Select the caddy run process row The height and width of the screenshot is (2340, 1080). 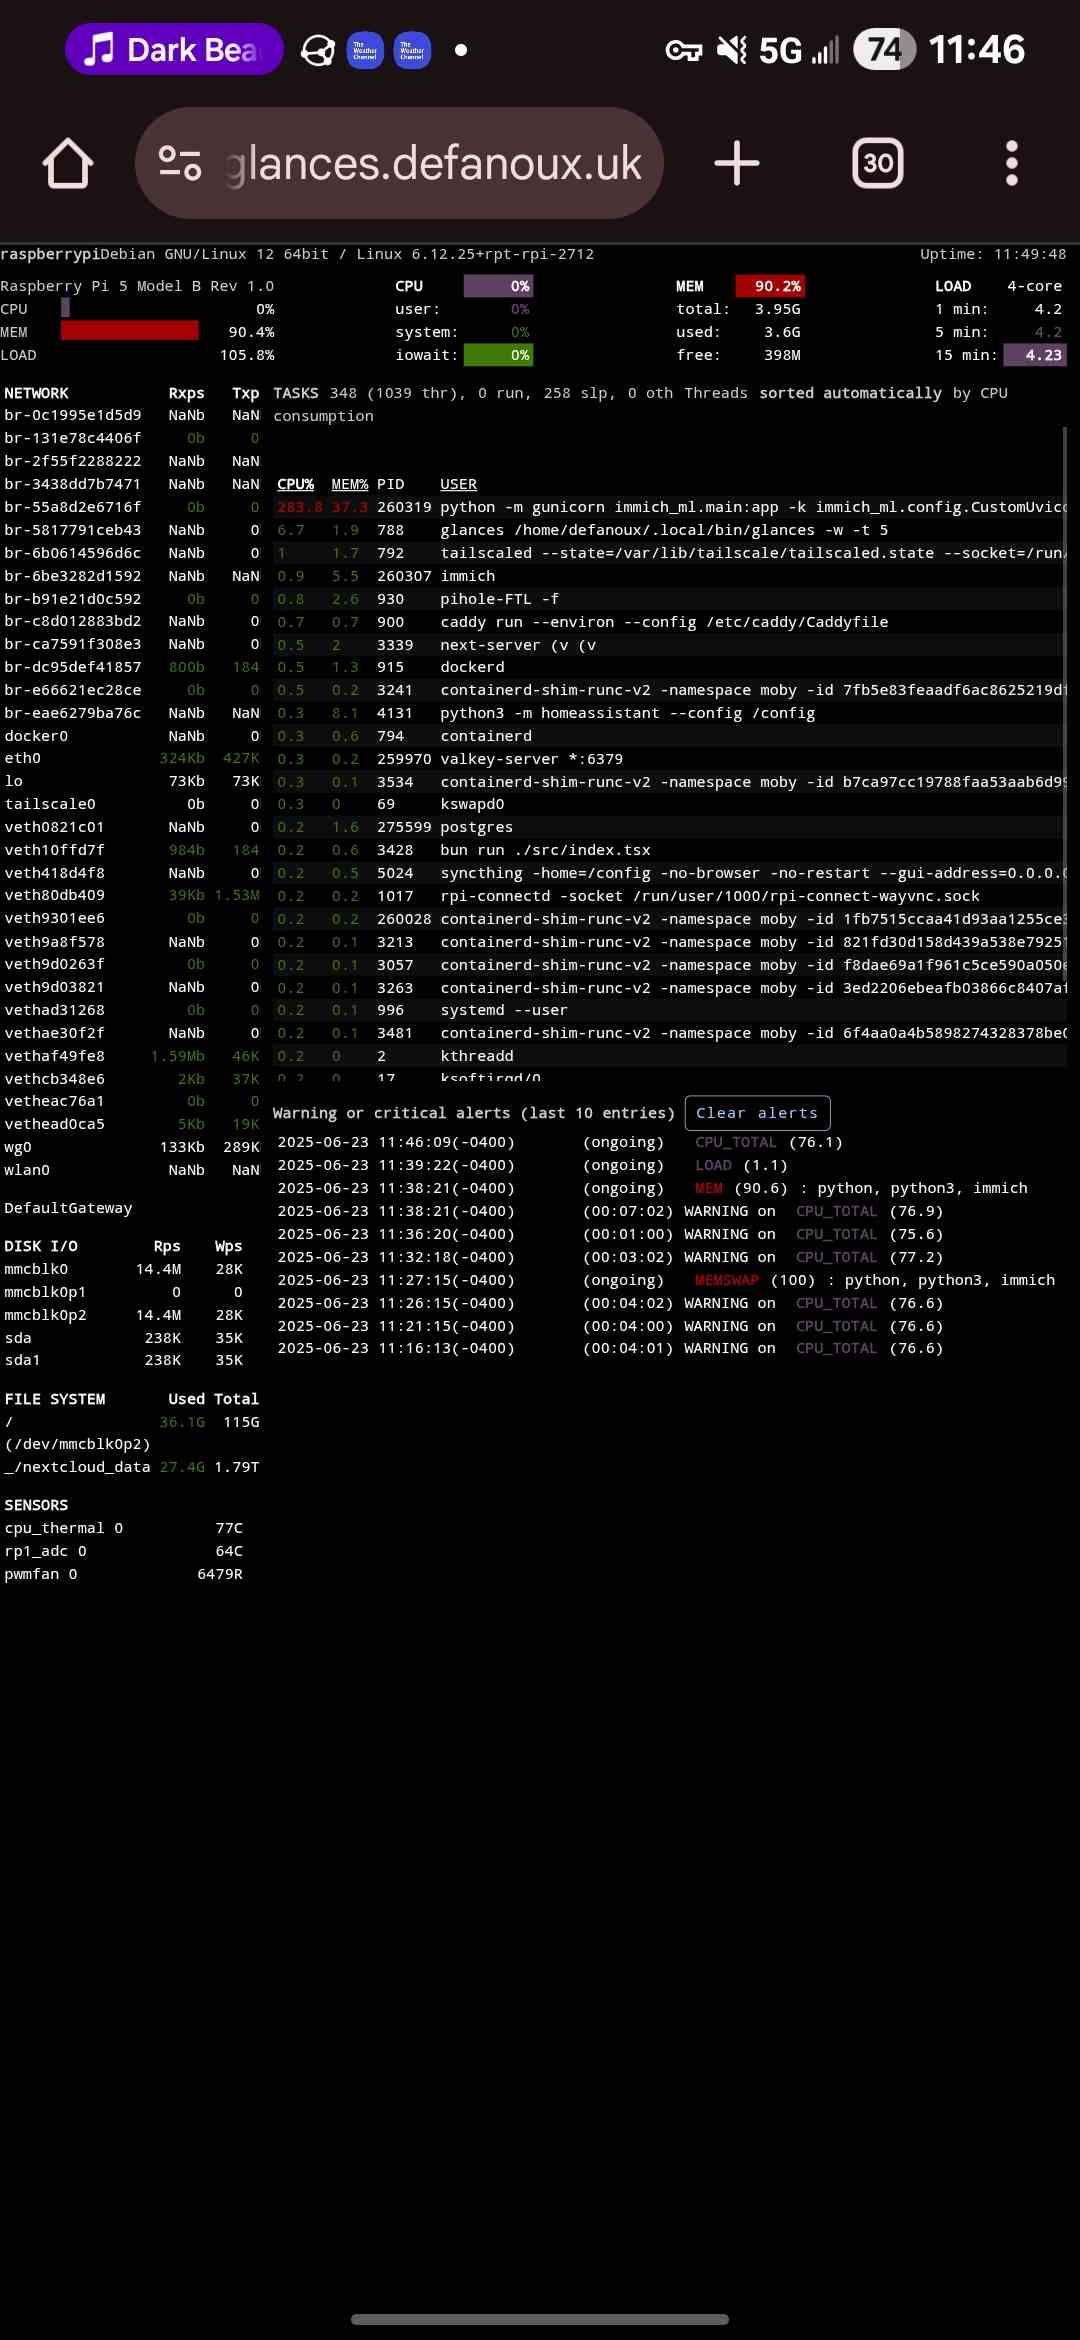670,622
